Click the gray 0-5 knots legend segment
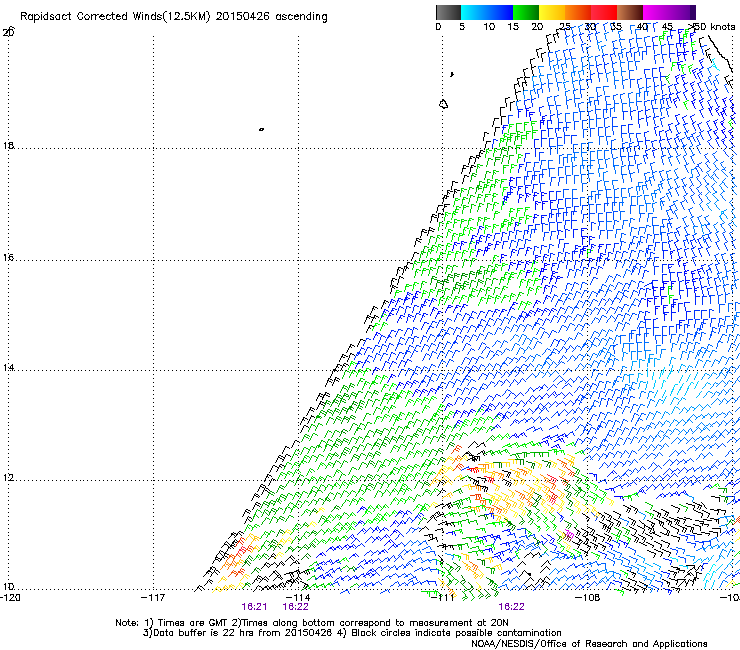Screen dimensions: 740x650 (x=448, y=12)
